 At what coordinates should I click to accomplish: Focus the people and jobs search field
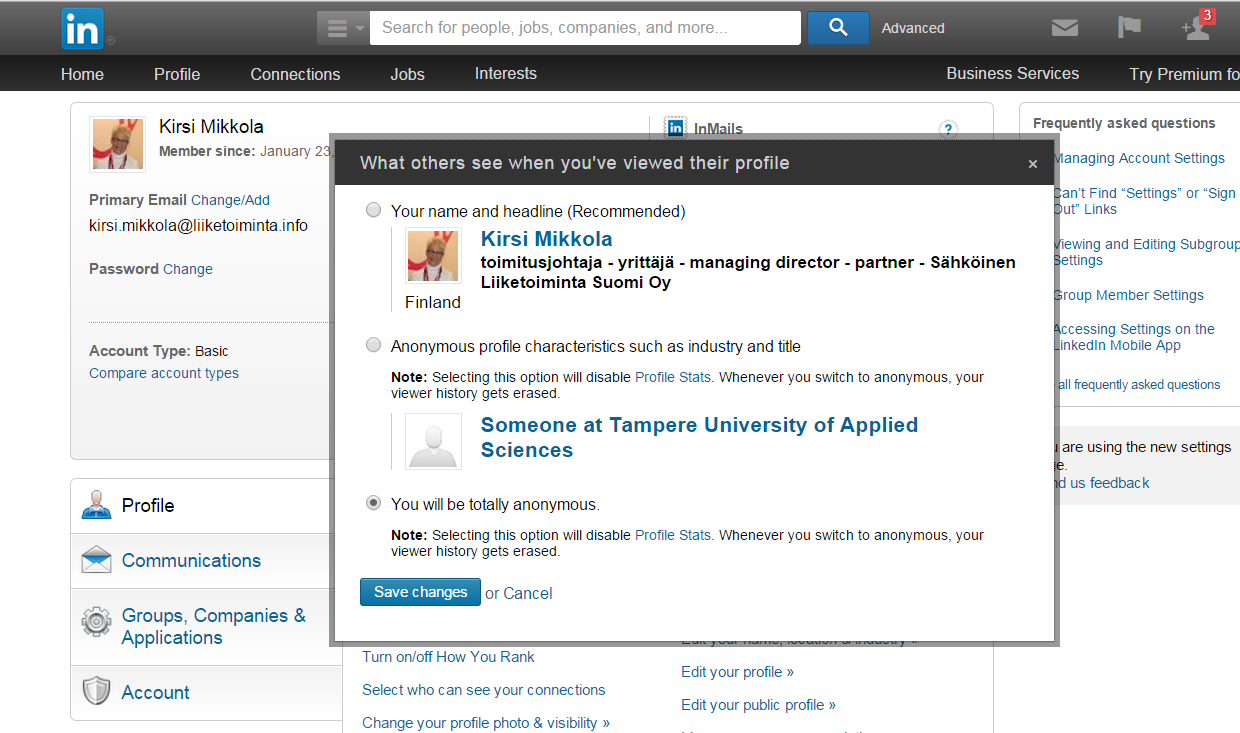coord(585,28)
